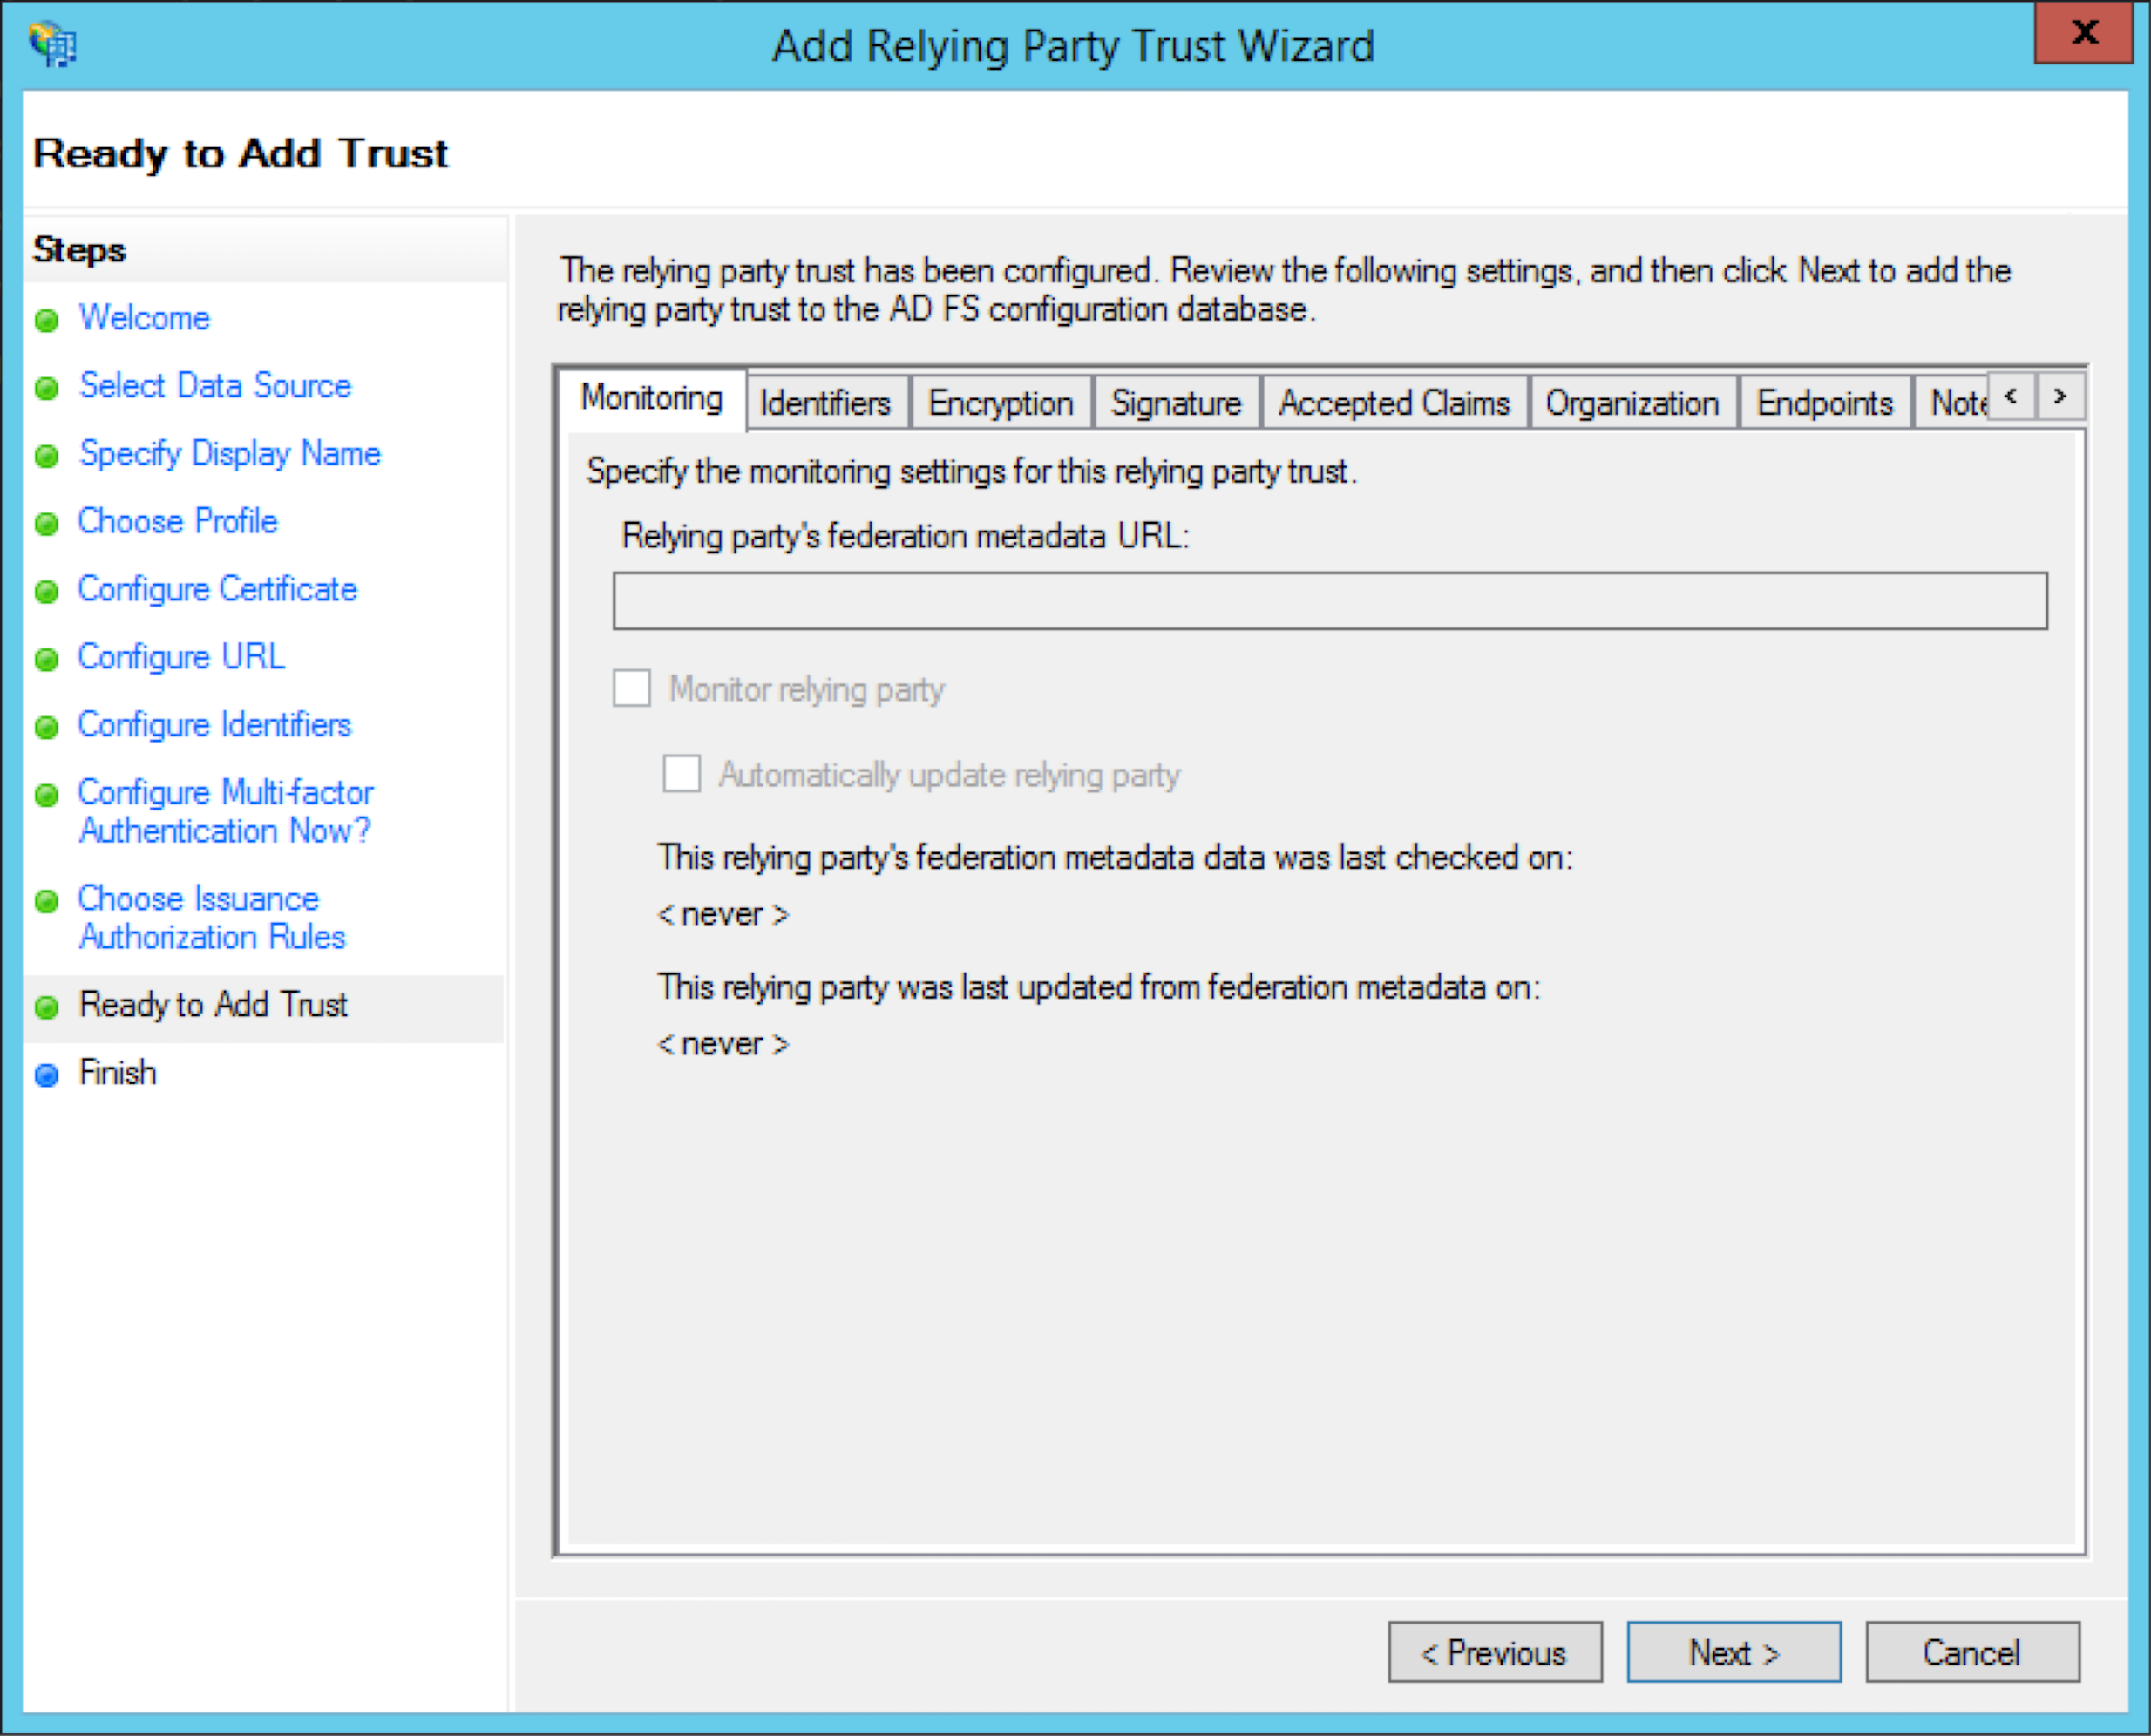The width and height of the screenshot is (2151, 1736).
Task: Click the Add Relying Party Trust wizard icon
Action: (53, 44)
